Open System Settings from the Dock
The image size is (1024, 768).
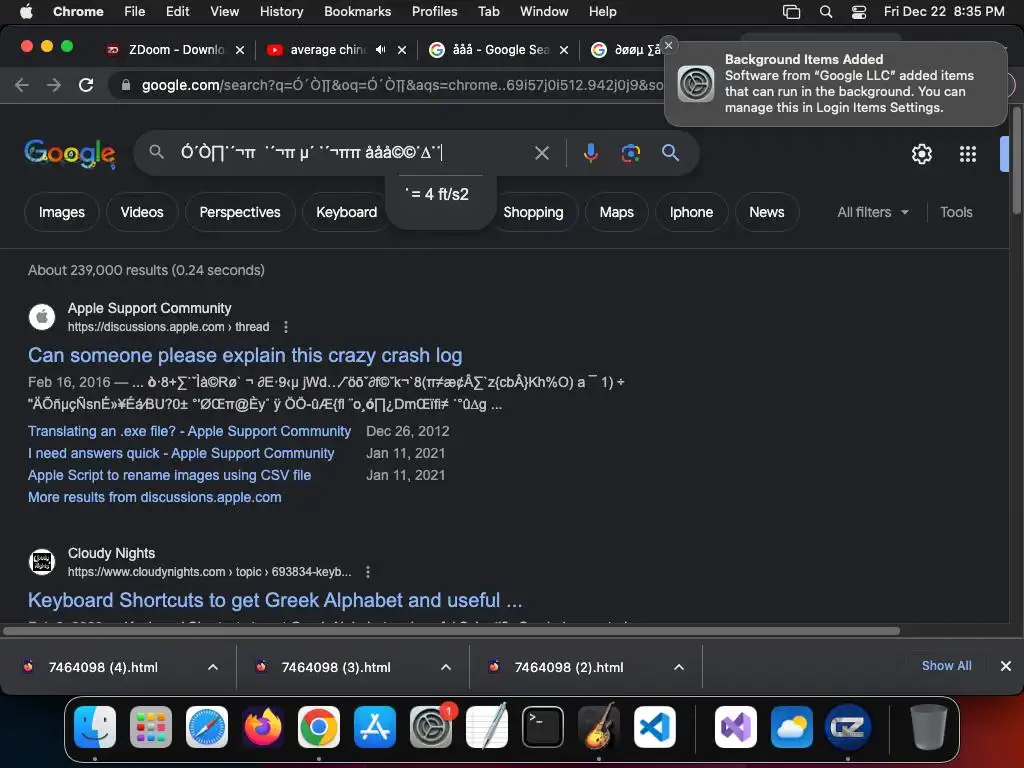(431, 727)
